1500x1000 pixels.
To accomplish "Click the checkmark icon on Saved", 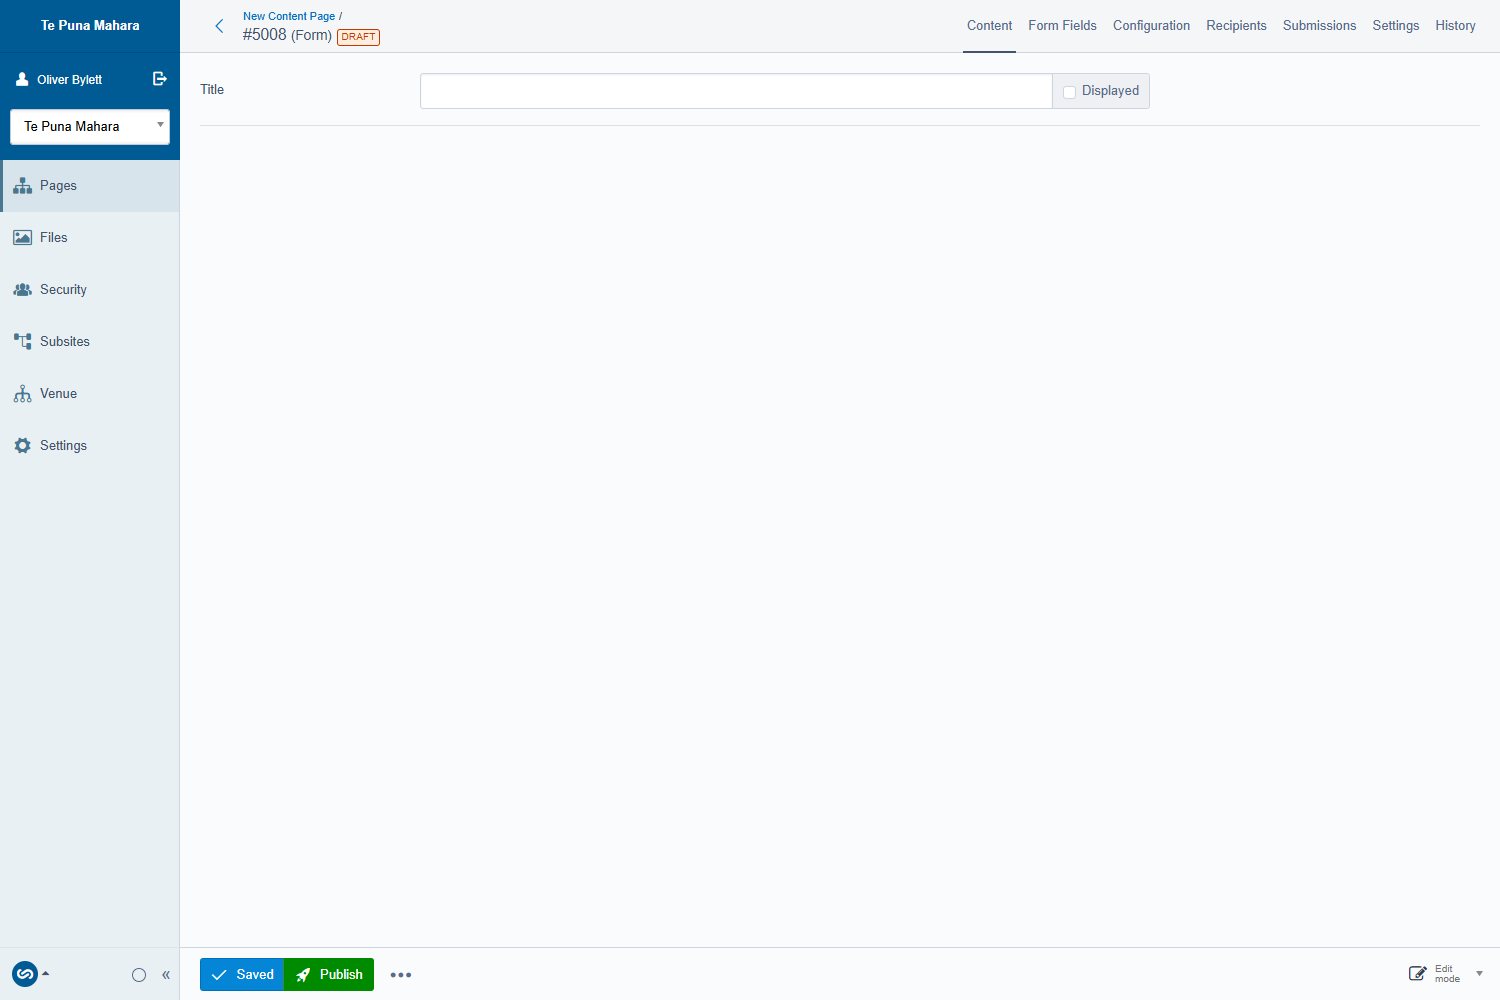I will click(x=219, y=975).
